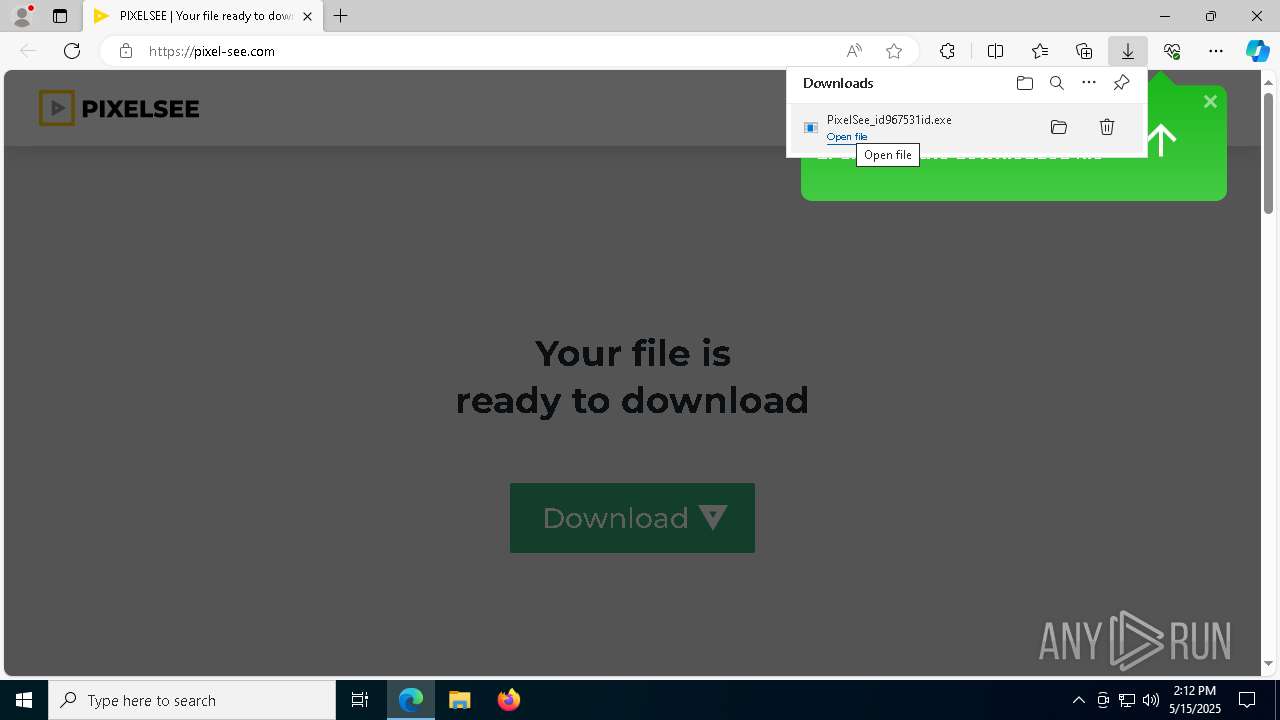The image size is (1280, 720).
Task: Open the downloaded PixelSee file link
Action: coord(846,137)
